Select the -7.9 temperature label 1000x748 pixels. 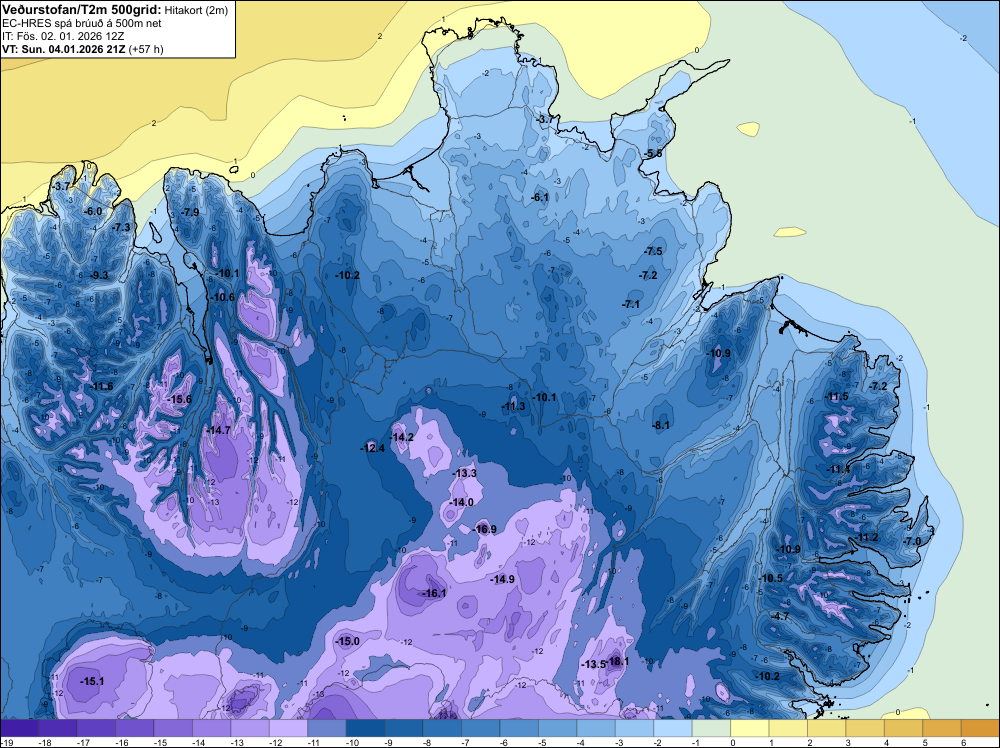(x=190, y=212)
